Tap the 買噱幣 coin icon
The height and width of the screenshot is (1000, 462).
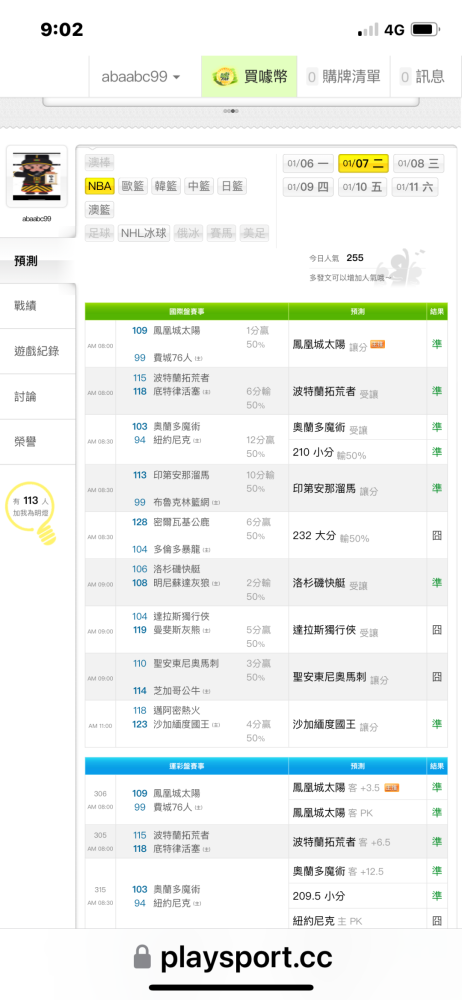tap(223, 77)
